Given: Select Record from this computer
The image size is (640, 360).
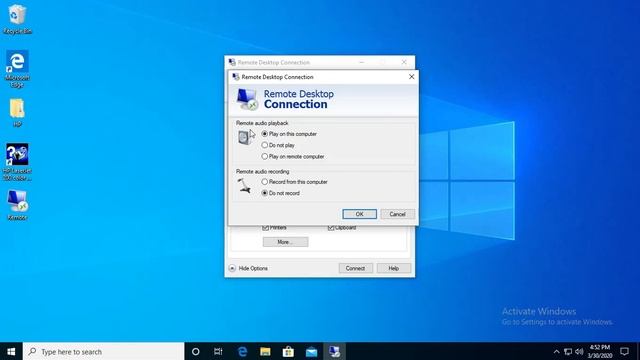Looking at the screenshot, I should coord(294,182).
